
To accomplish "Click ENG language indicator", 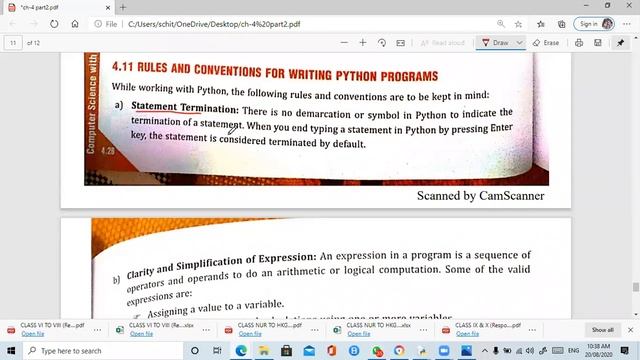I will click(x=573, y=351).
